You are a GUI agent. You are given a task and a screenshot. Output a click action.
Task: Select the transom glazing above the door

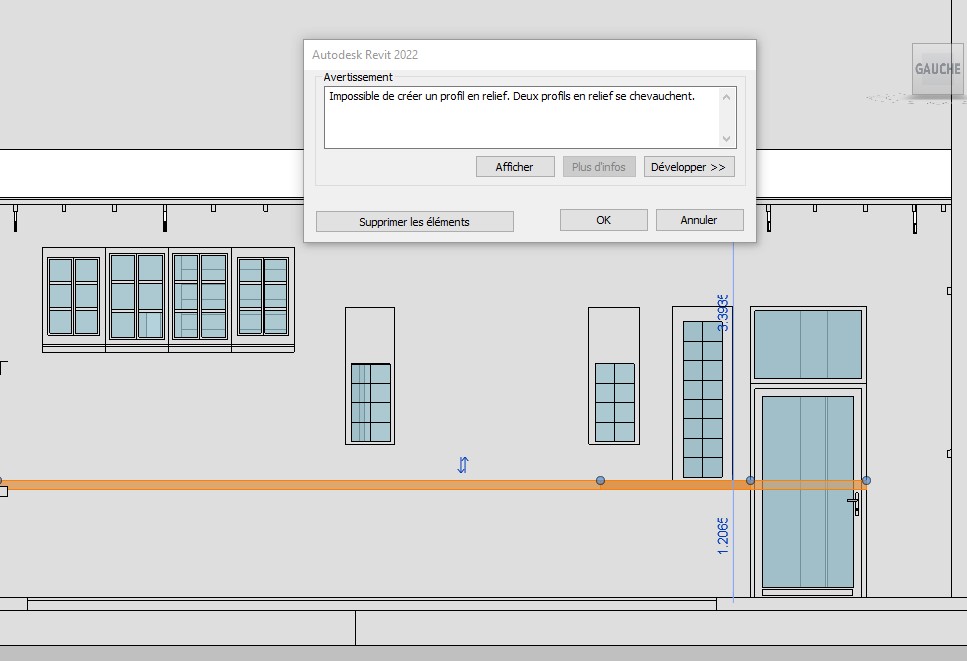coord(807,344)
